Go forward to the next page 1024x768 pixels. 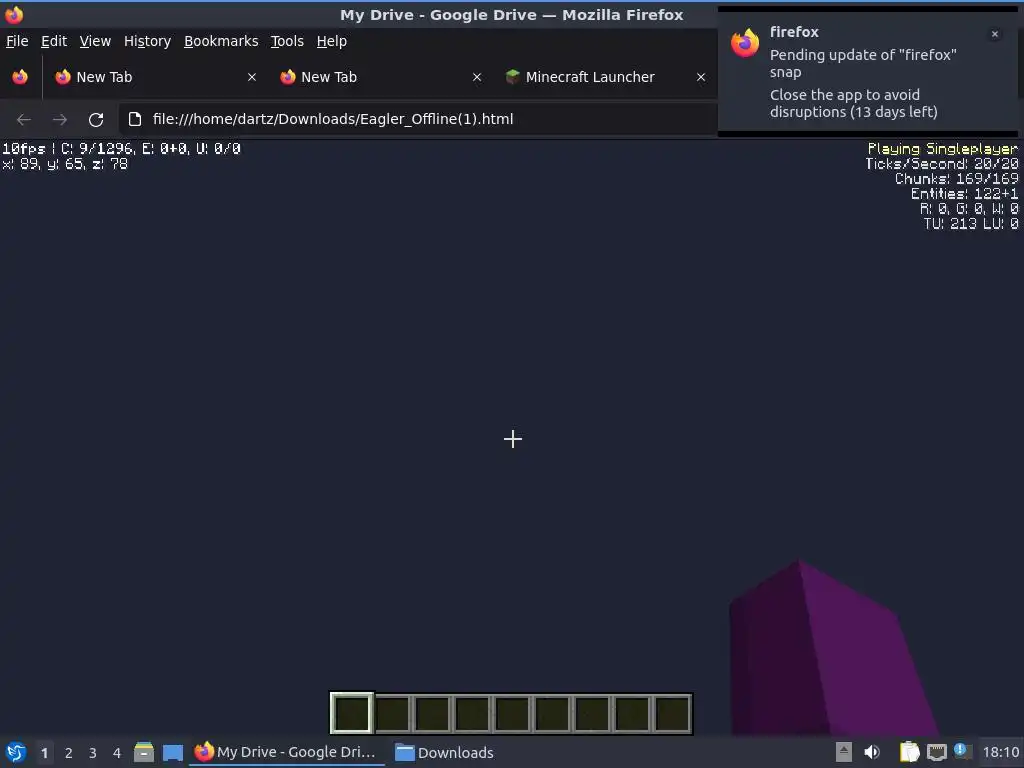click(x=59, y=120)
